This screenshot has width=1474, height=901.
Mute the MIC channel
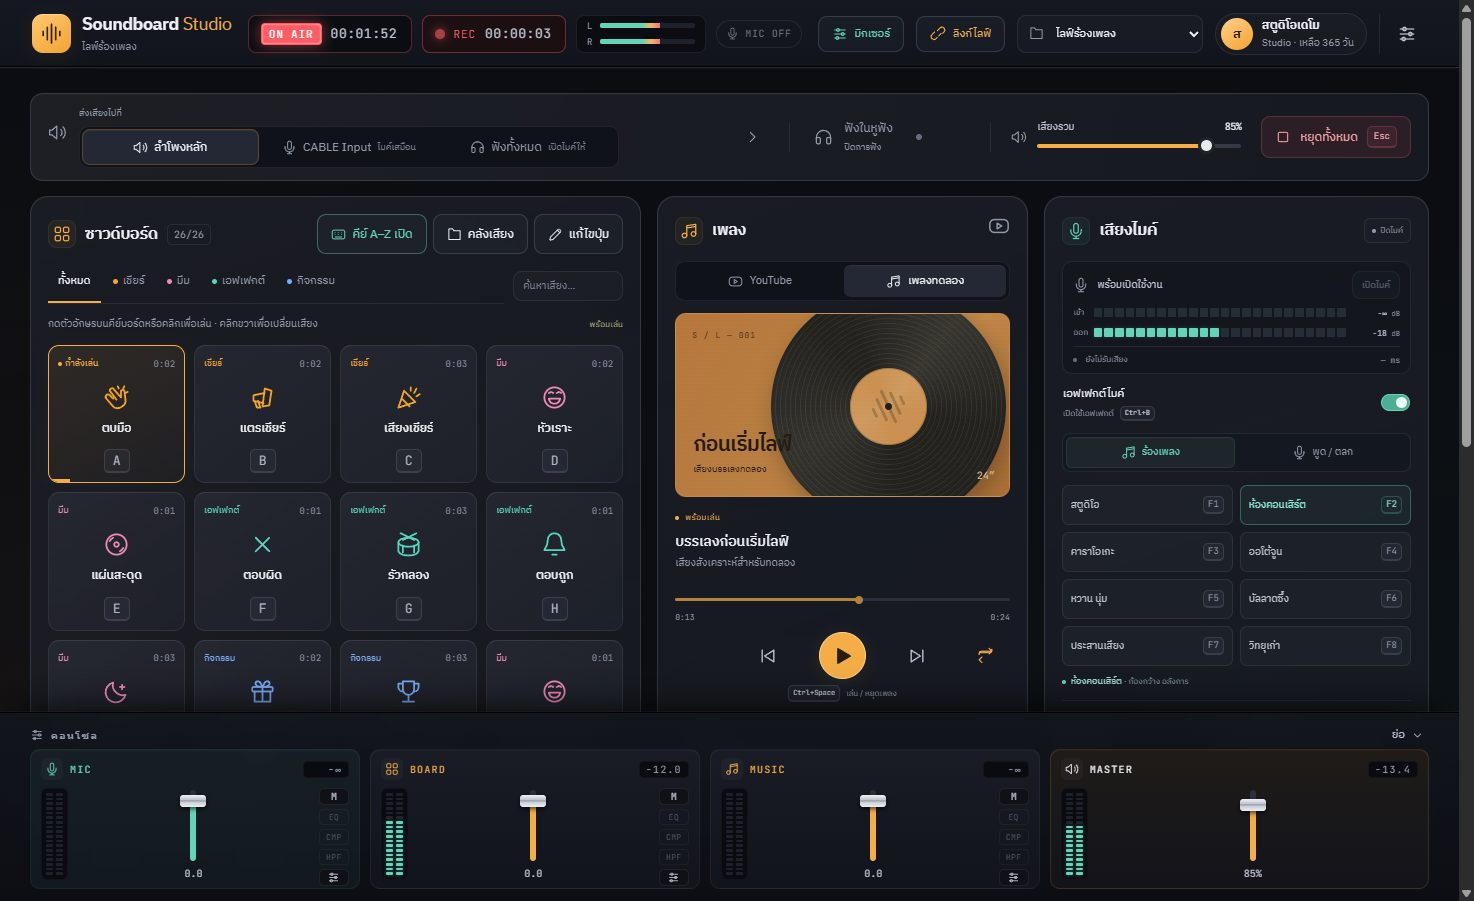tap(333, 797)
